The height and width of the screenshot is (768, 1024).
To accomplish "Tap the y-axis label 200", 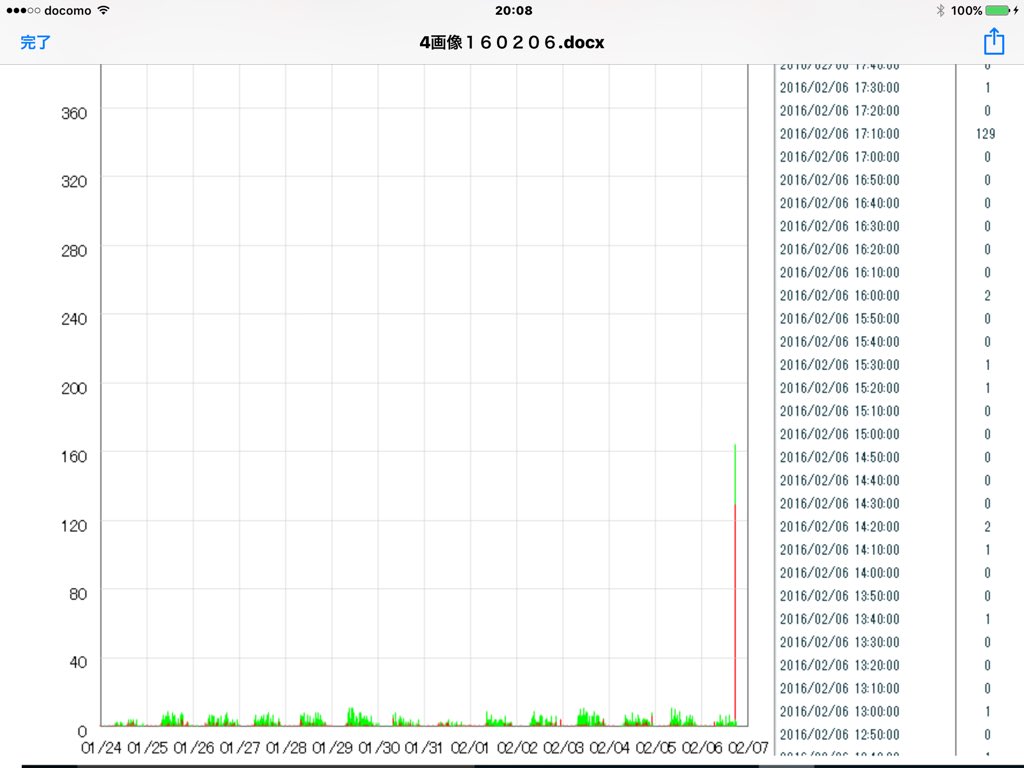I will pos(74,388).
